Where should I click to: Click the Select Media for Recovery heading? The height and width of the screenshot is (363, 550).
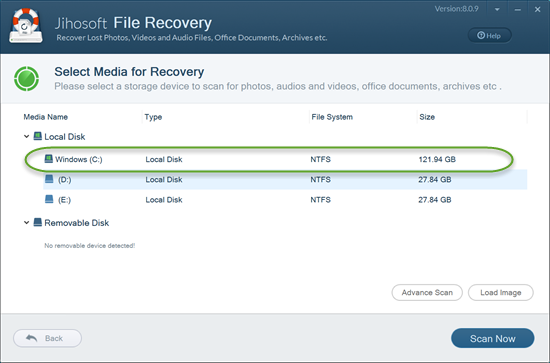[129, 72]
